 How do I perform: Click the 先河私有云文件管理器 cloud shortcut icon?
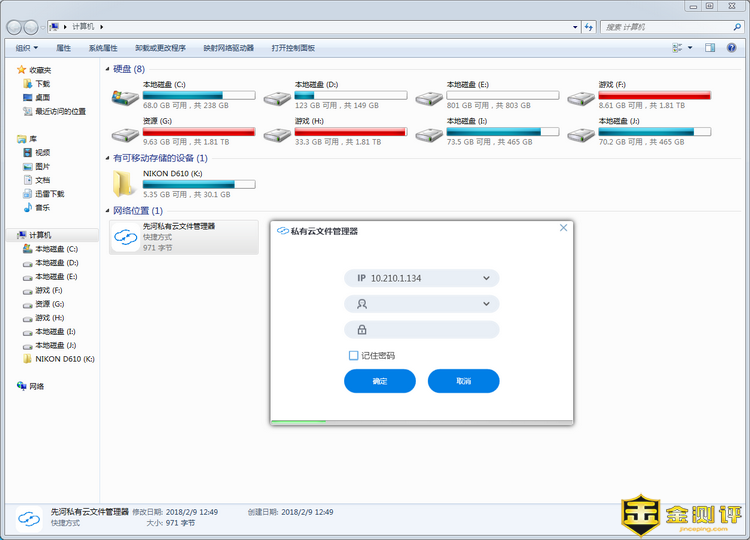[125, 237]
